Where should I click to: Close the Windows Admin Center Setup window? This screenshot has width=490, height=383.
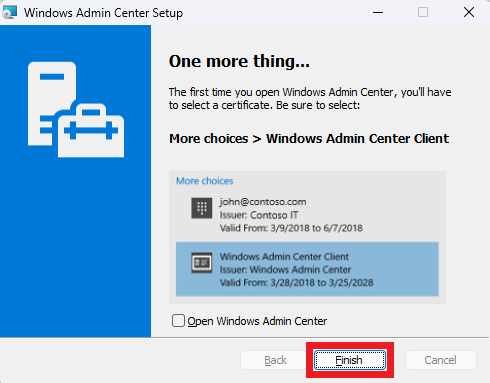pyautogui.click(x=469, y=12)
